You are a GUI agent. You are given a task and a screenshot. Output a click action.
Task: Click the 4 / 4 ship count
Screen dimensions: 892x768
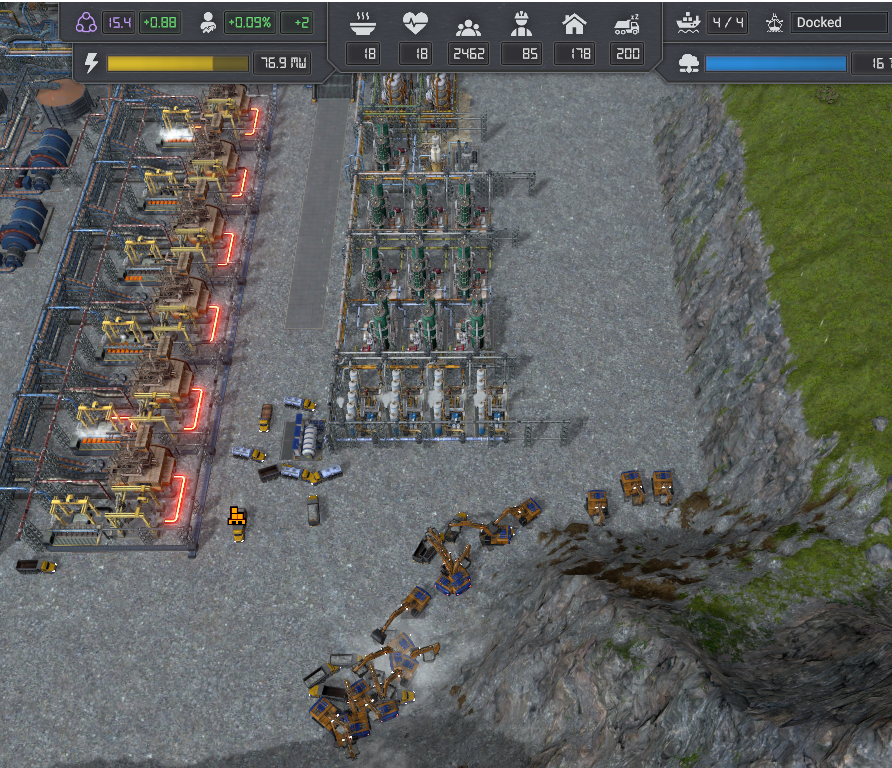tap(728, 23)
